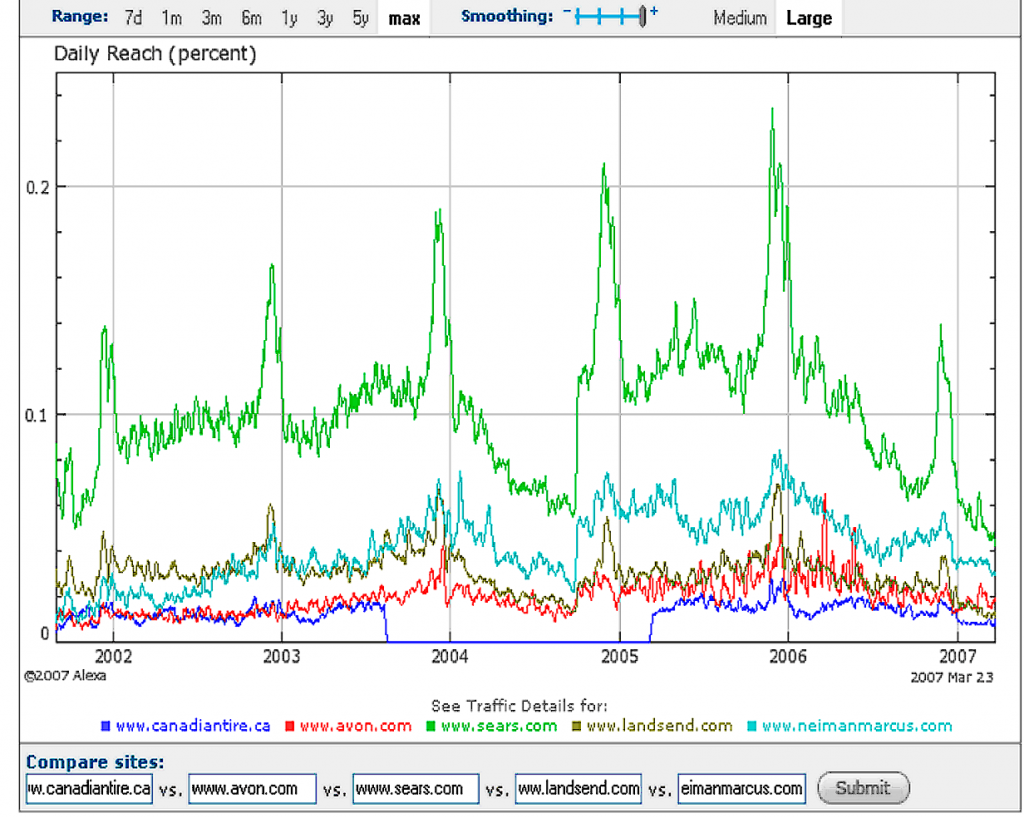Choose the 1y range
The height and width of the screenshot is (818, 1024).
click(x=289, y=17)
